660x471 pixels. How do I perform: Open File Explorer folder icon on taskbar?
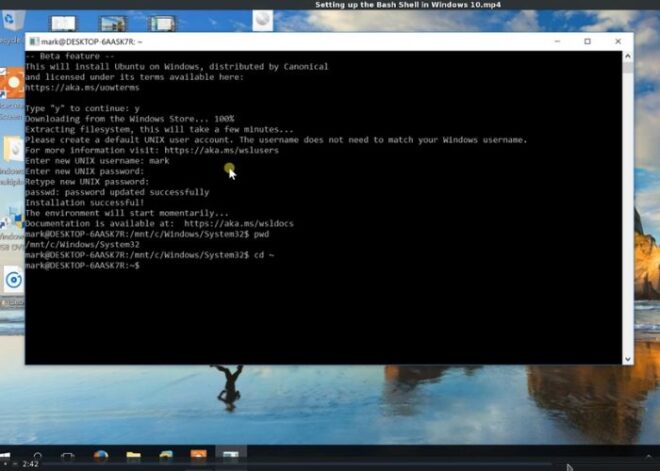[133, 455]
